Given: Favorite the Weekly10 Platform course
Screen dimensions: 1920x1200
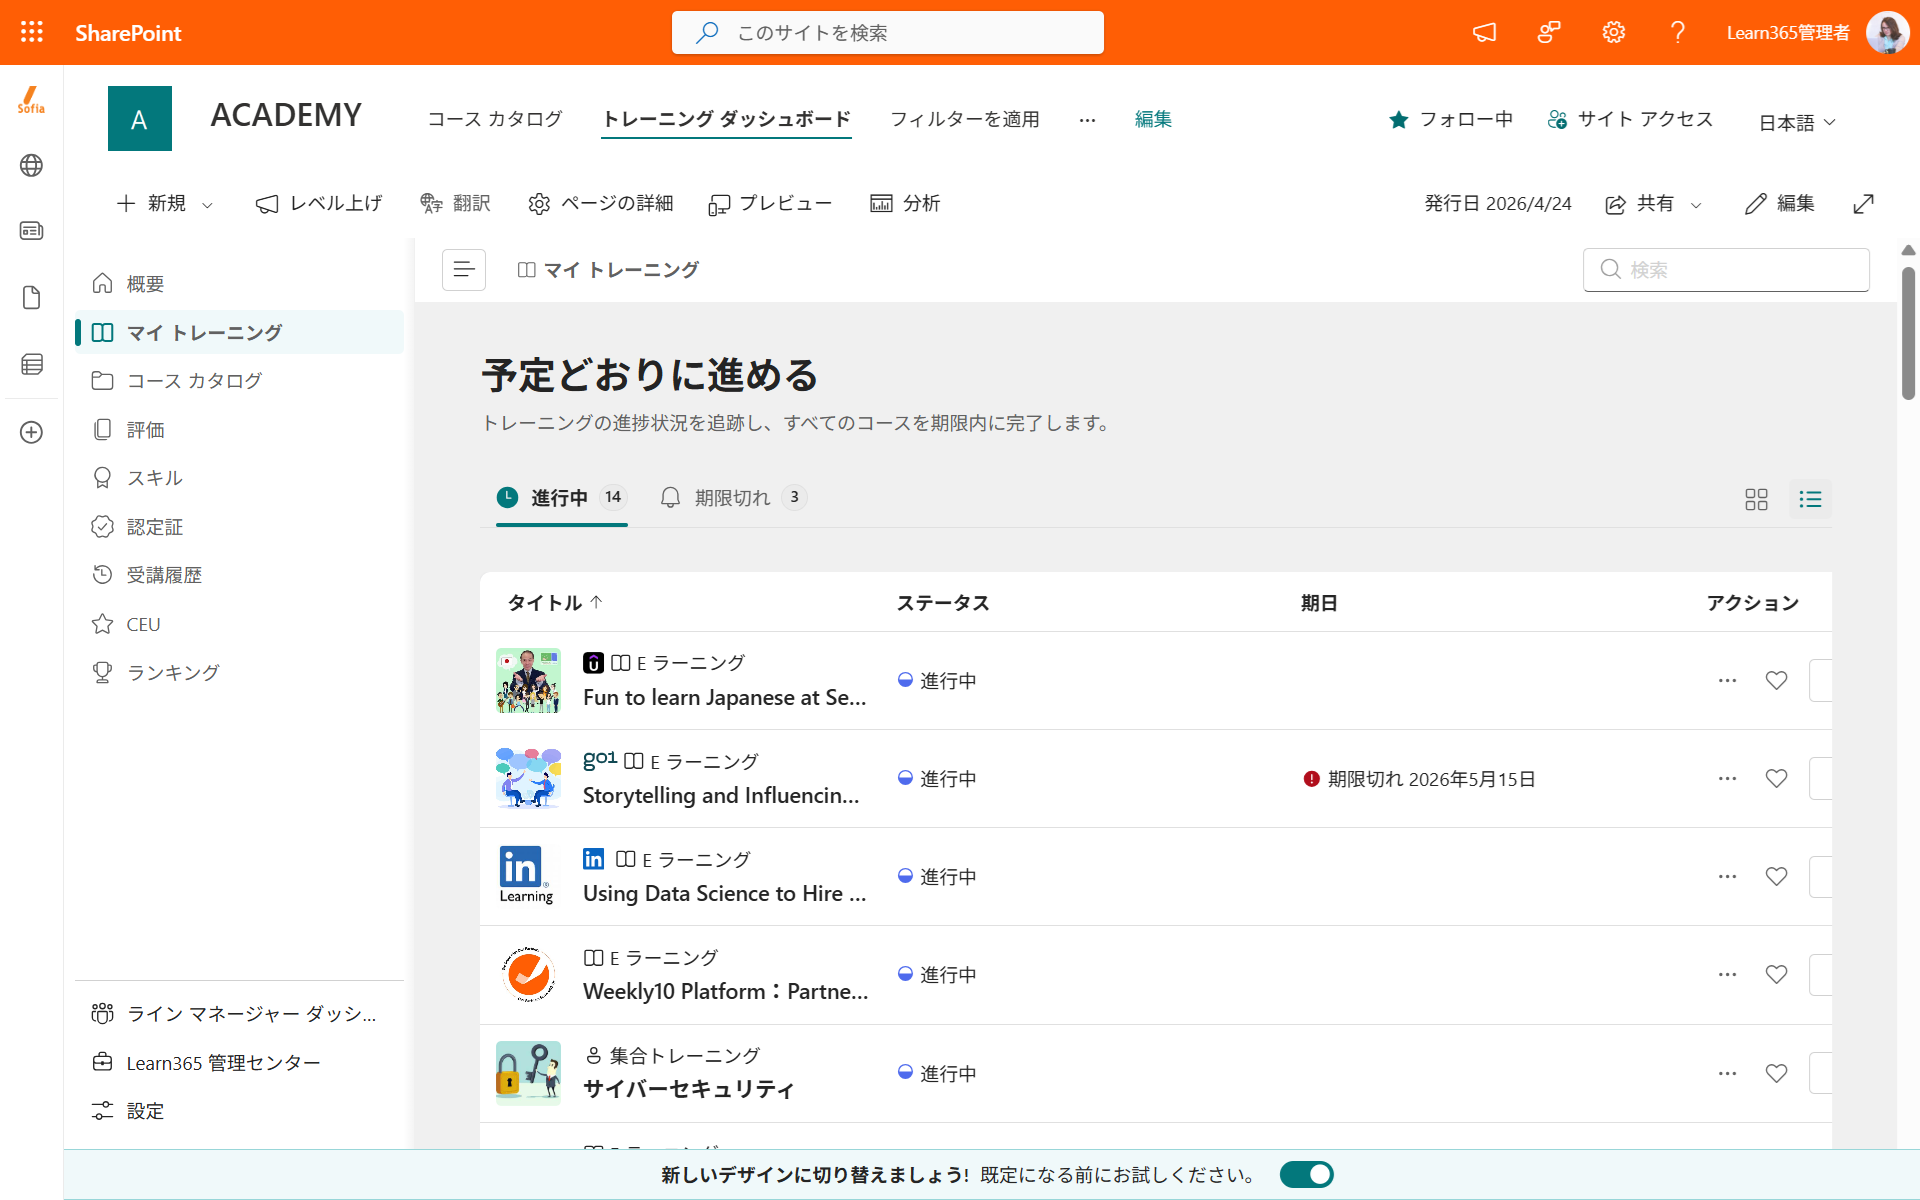Looking at the screenshot, I should tap(1776, 974).
